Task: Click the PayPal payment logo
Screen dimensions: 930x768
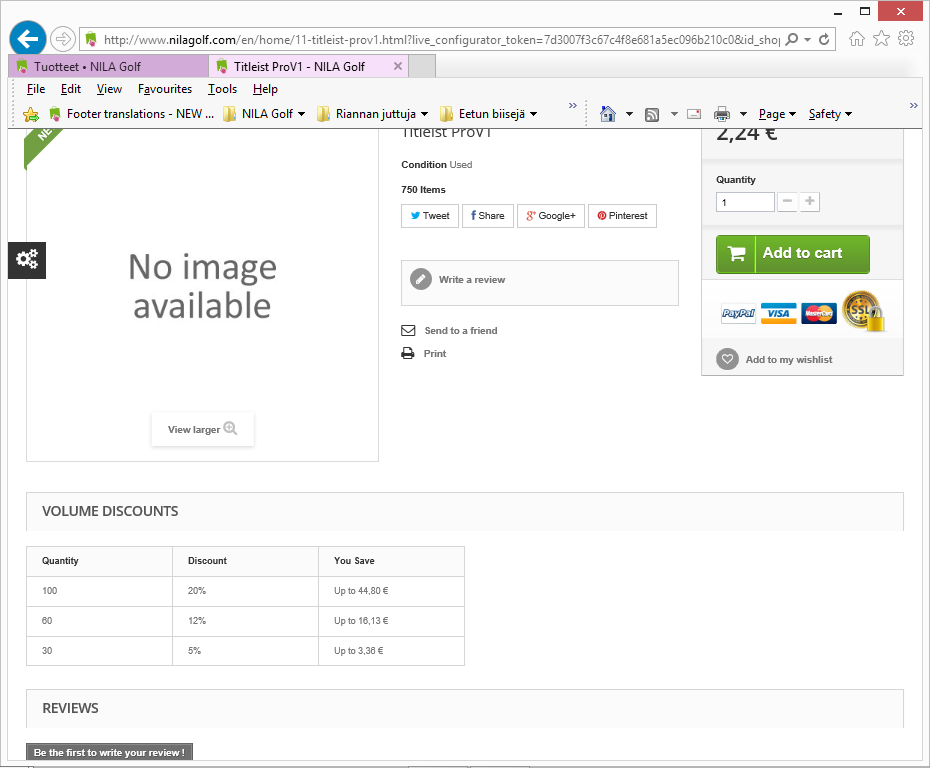Action: coord(738,313)
